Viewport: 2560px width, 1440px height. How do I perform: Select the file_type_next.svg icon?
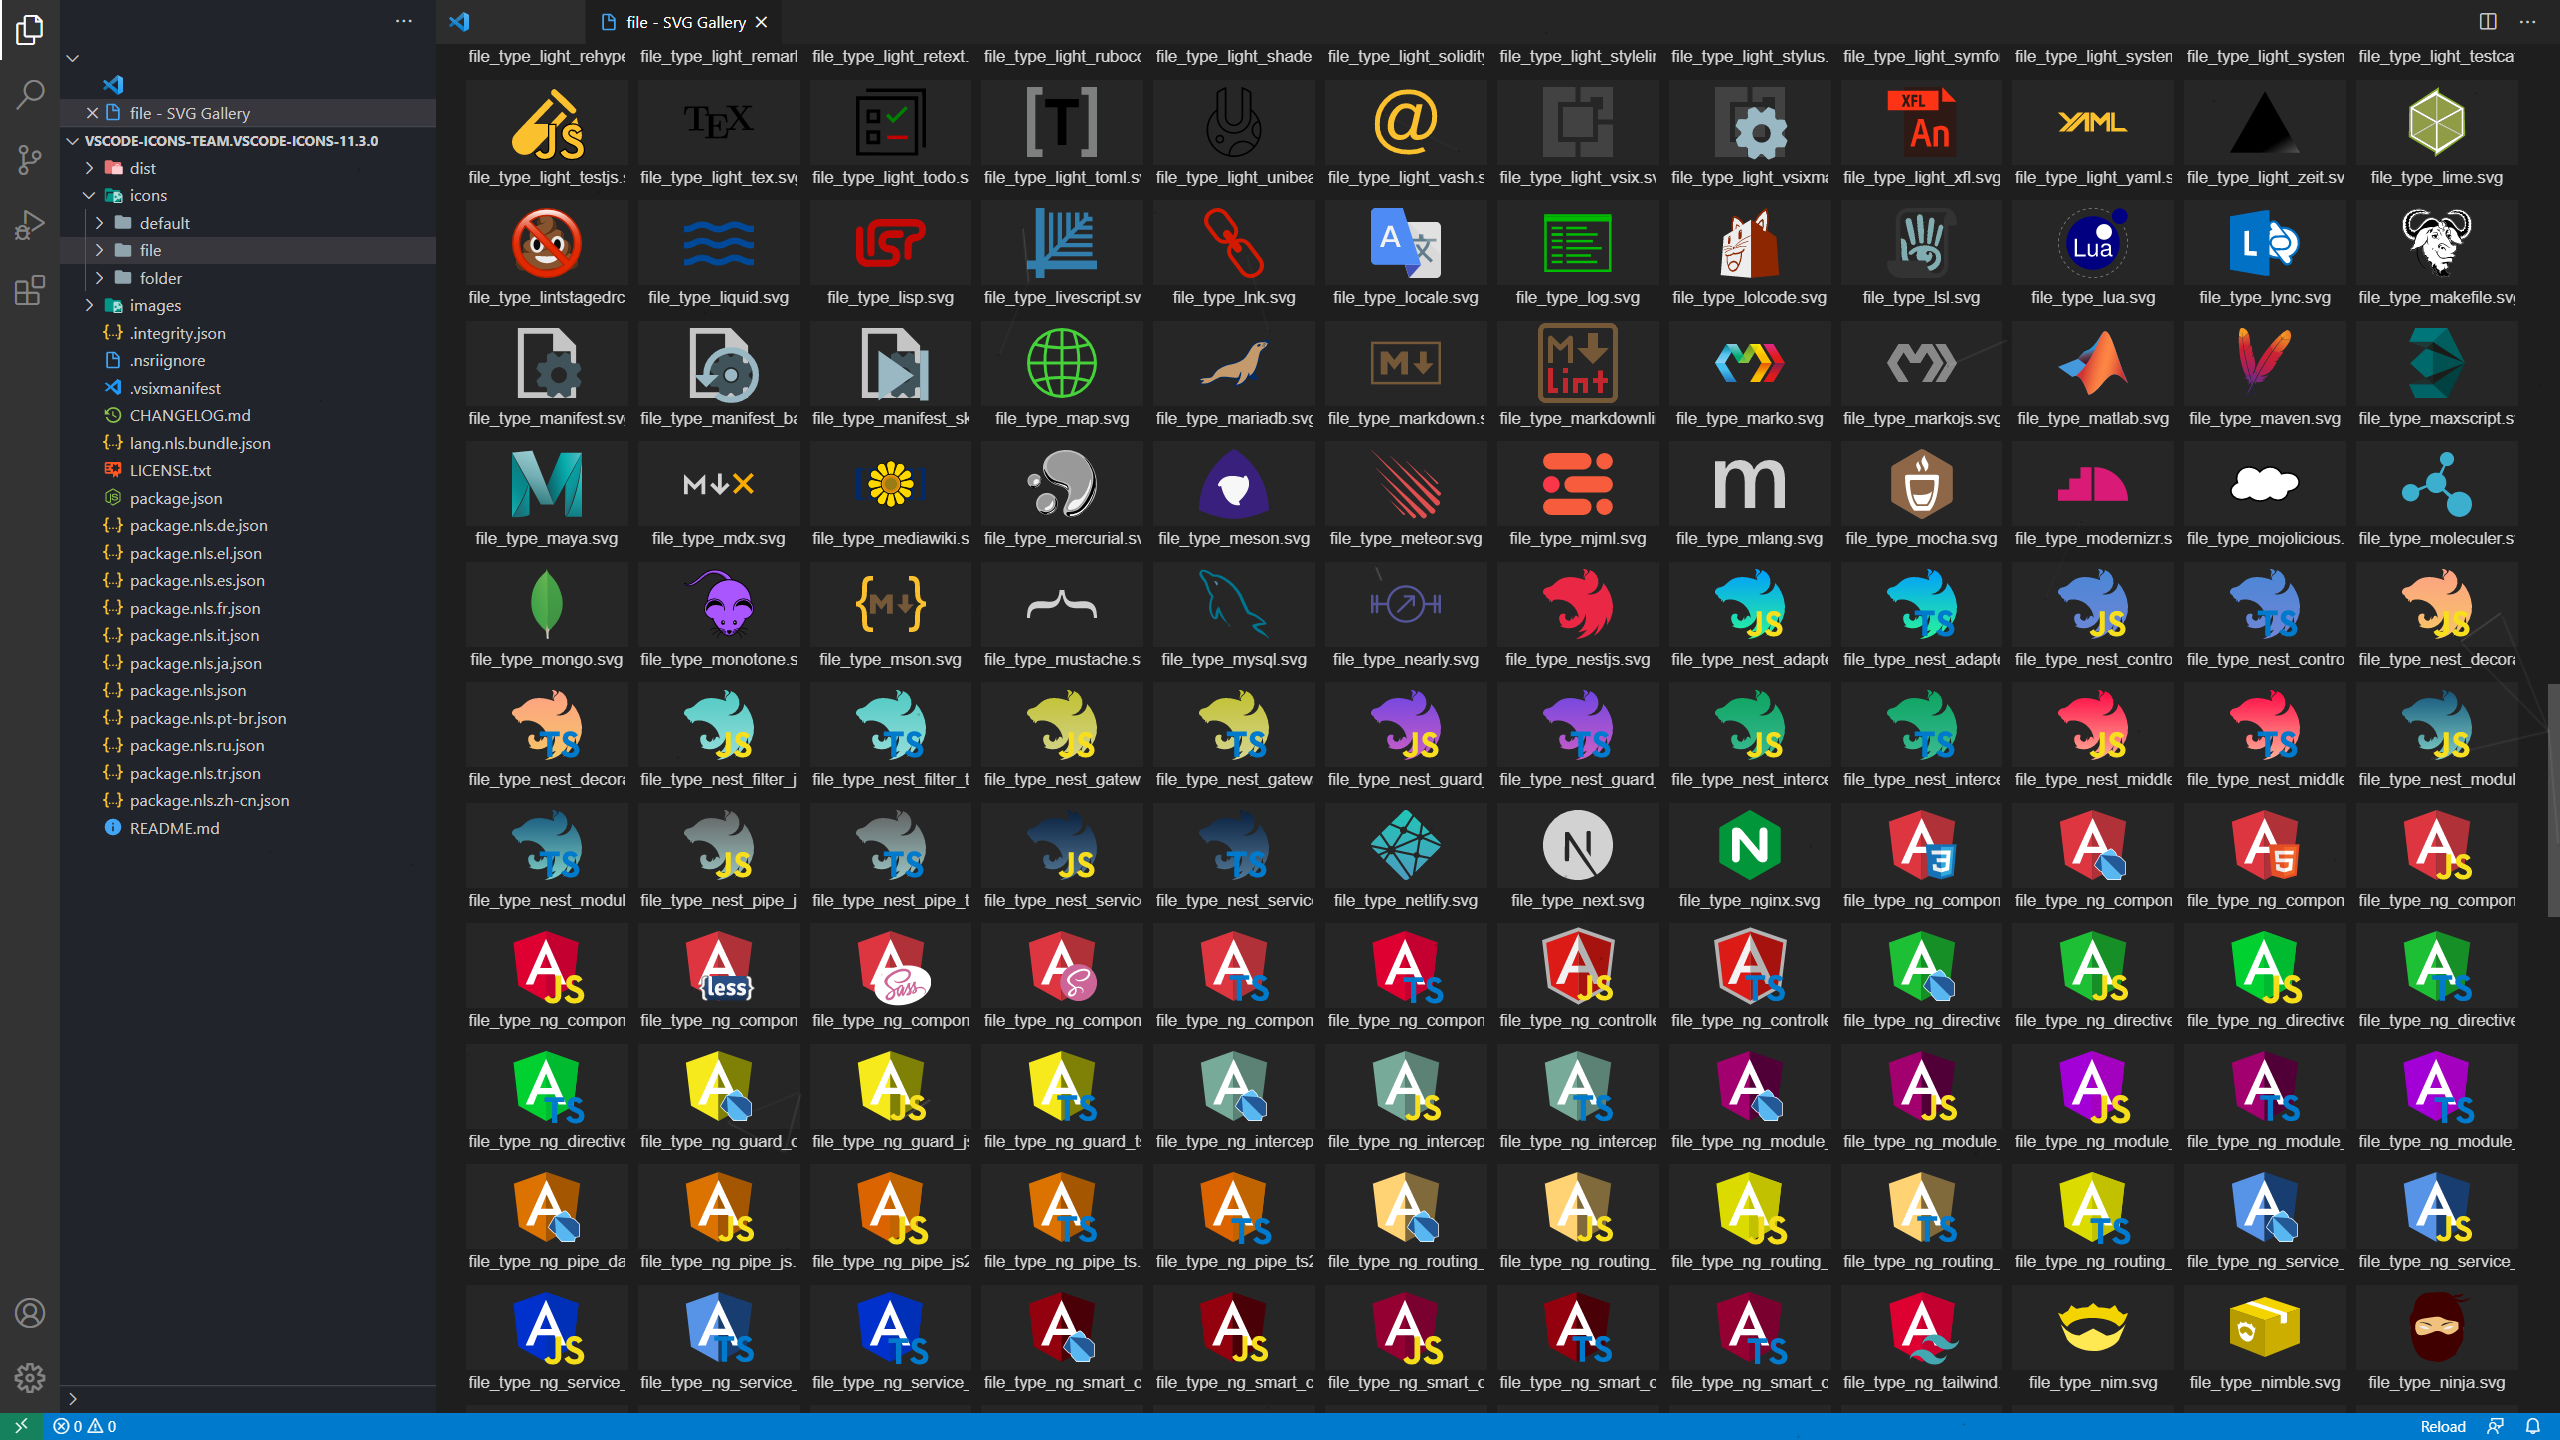tap(1578, 845)
